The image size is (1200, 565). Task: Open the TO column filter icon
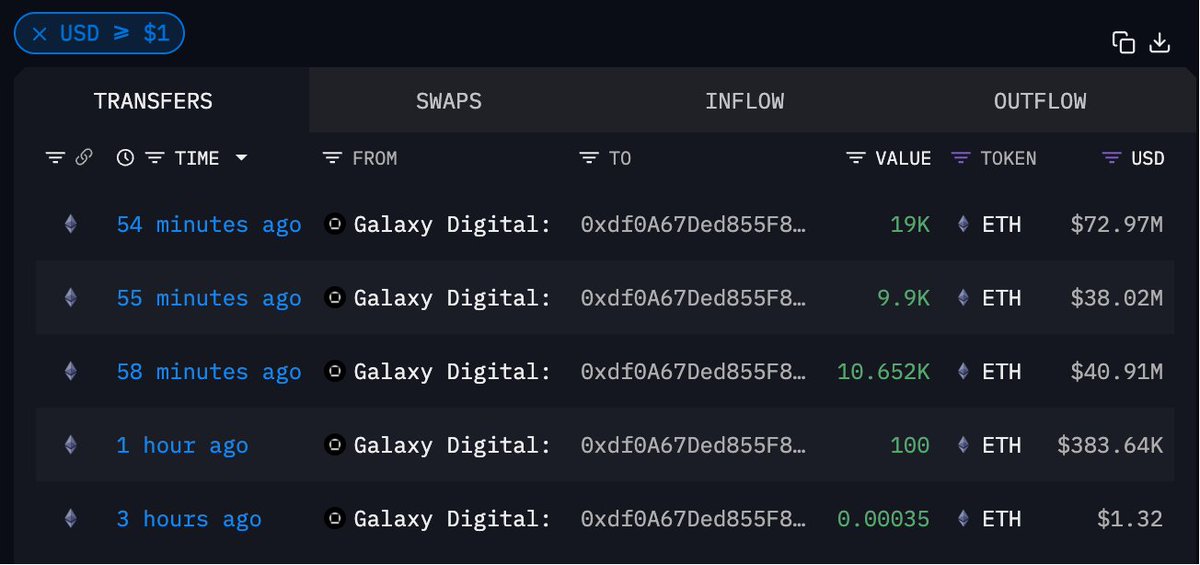click(x=590, y=158)
